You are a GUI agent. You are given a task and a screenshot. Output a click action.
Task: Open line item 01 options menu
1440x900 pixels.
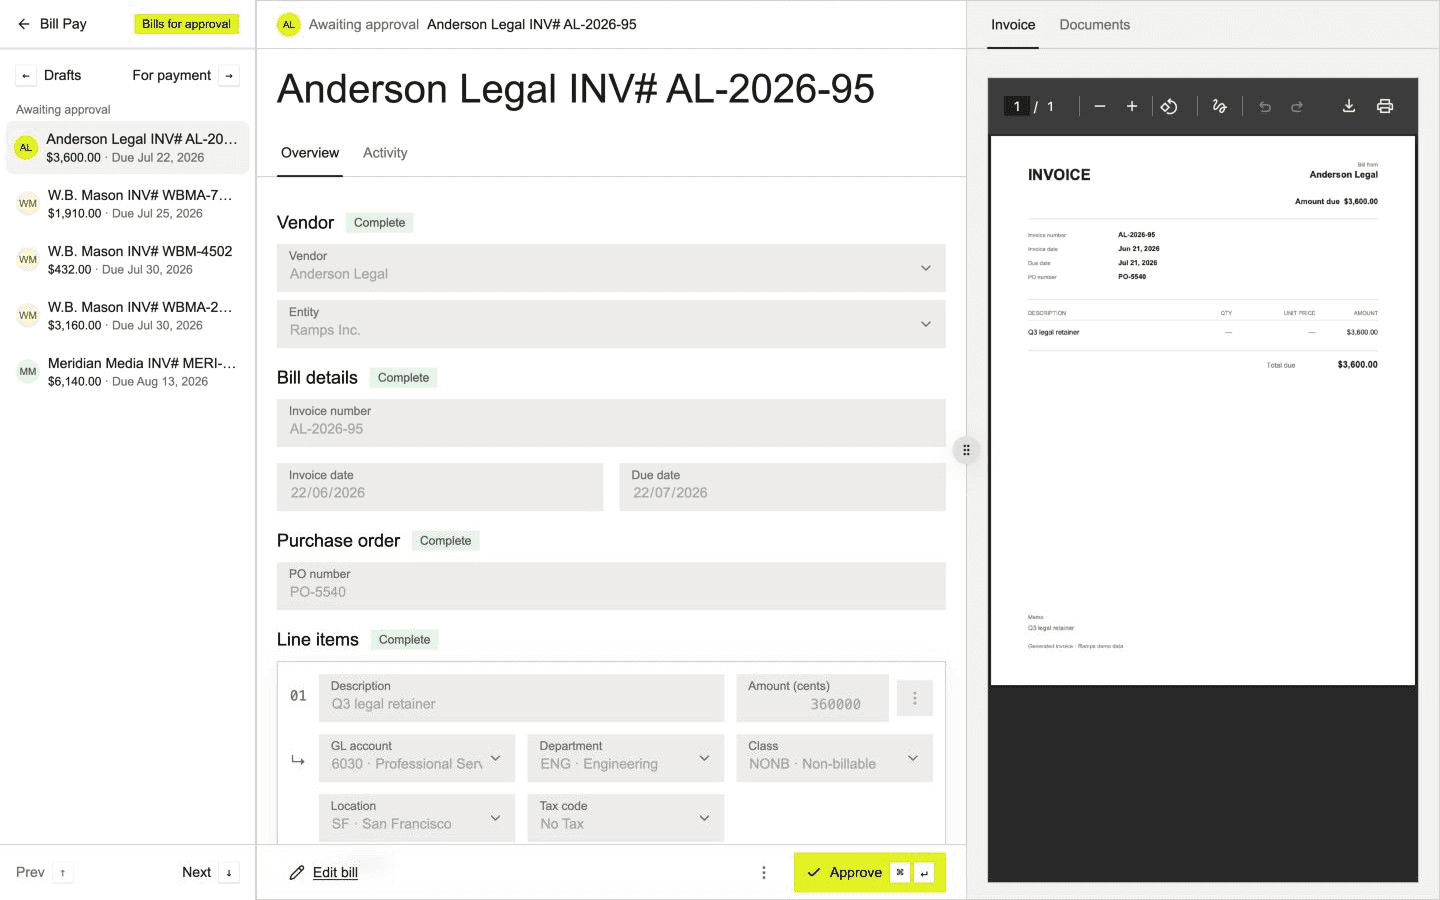915,698
